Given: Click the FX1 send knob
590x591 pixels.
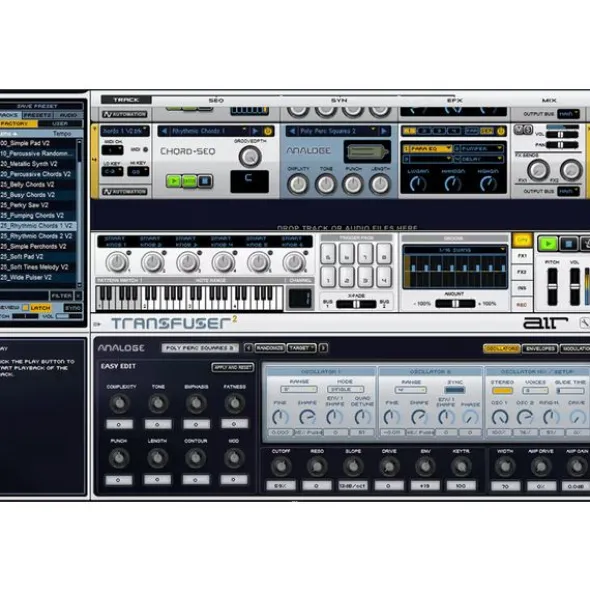Looking at the screenshot, I should tap(538, 170).
